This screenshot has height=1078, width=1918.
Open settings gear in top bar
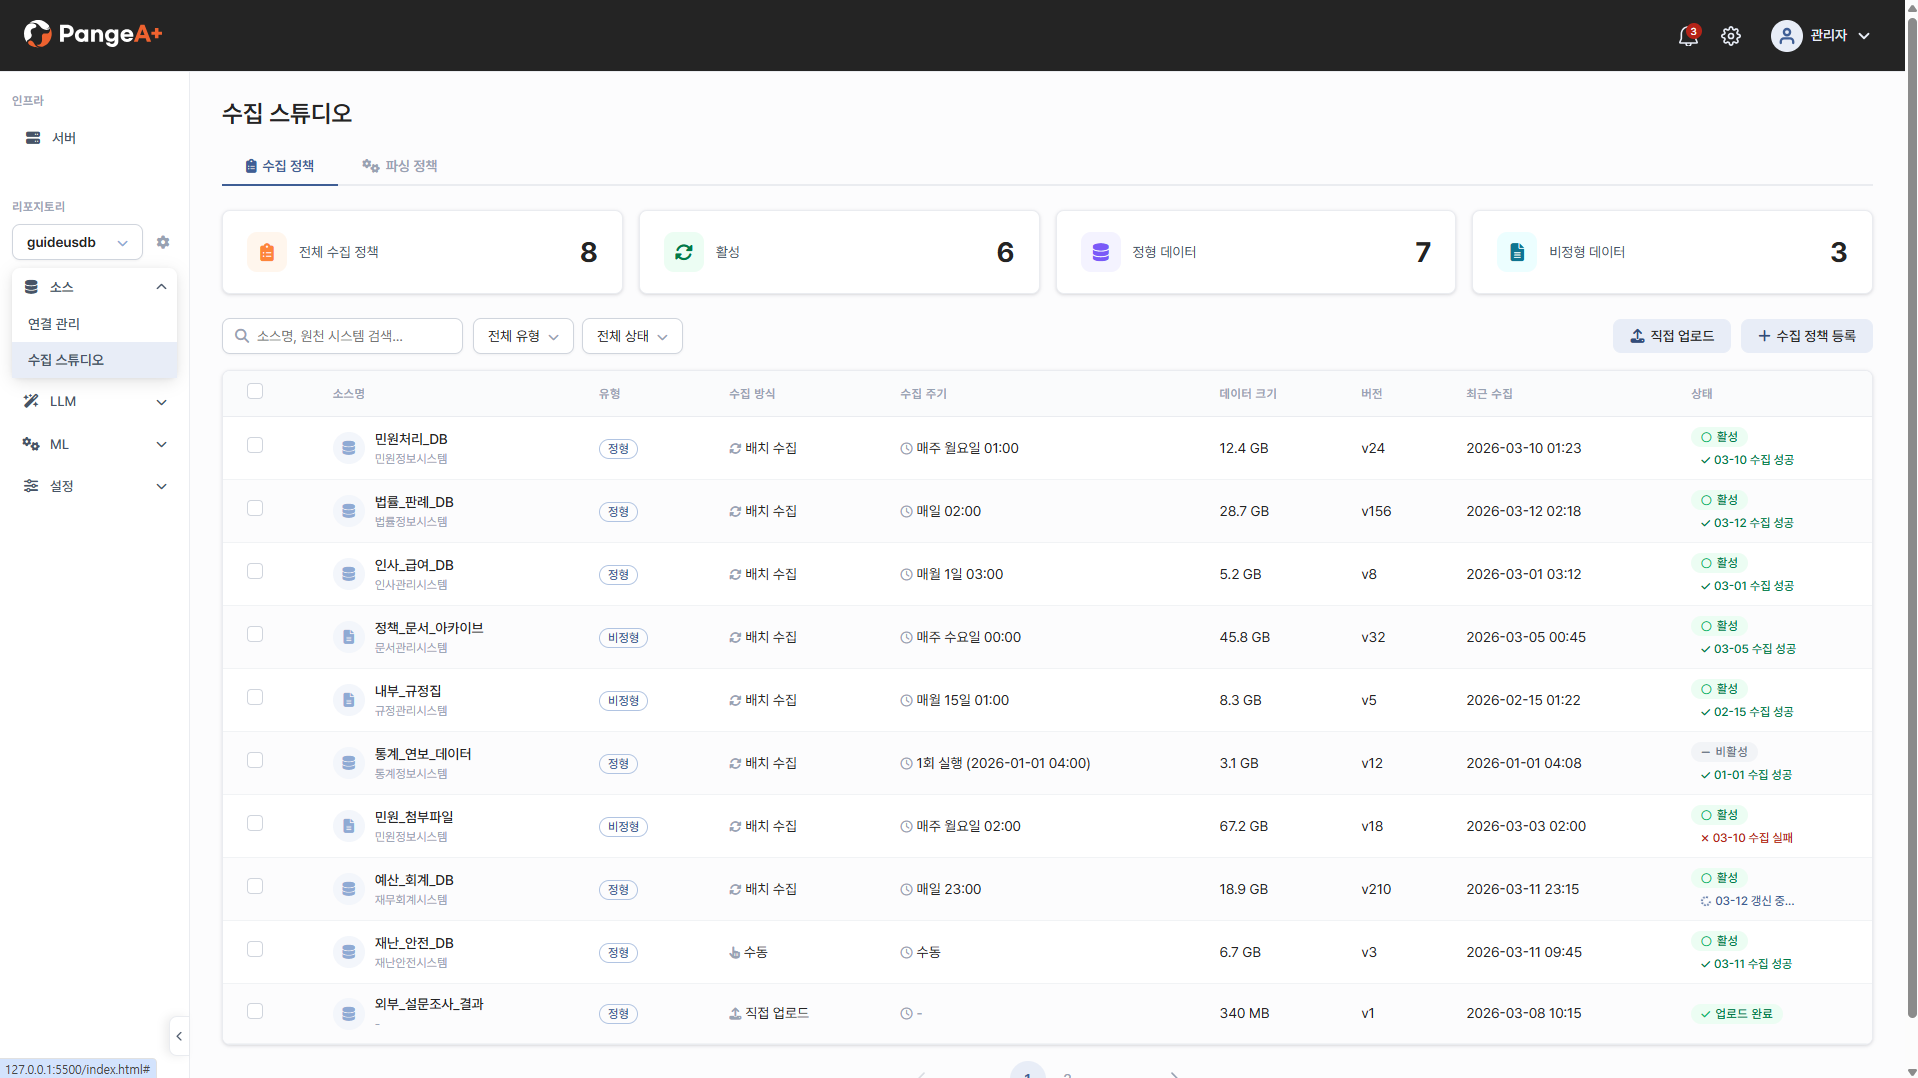pos(1731,36)
